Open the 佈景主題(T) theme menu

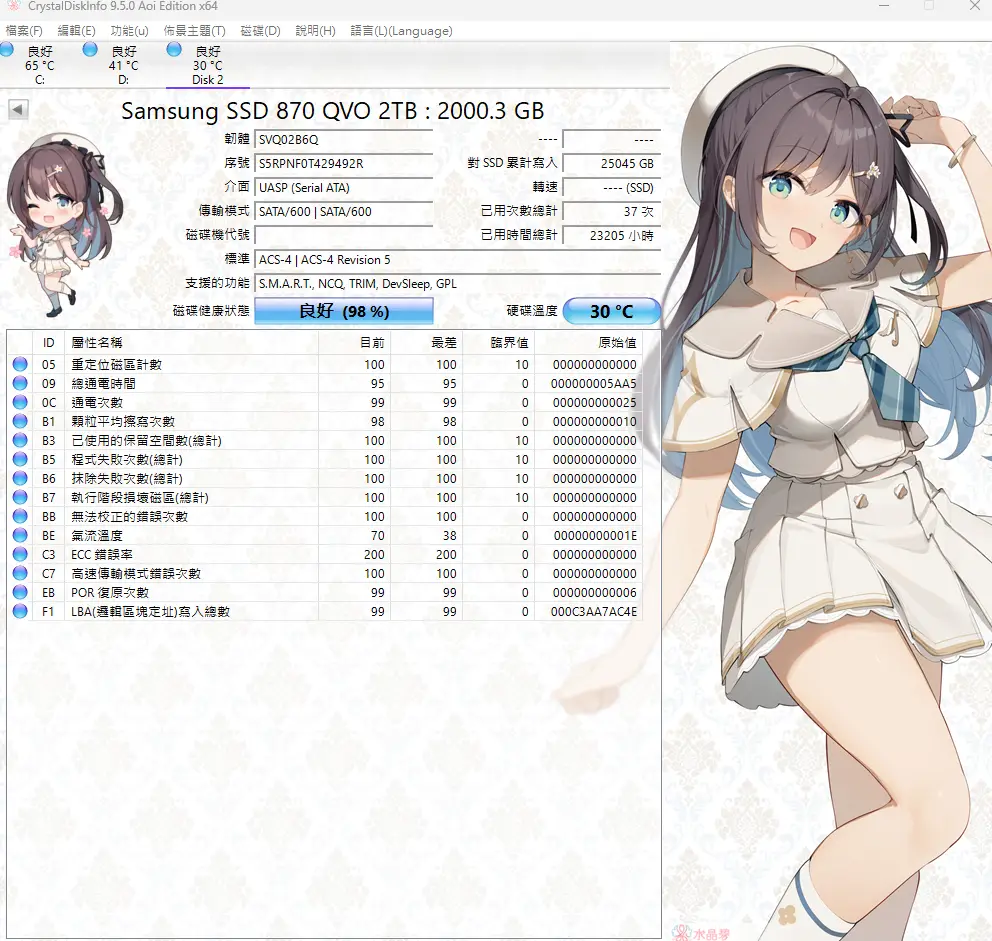click(194, 31)
